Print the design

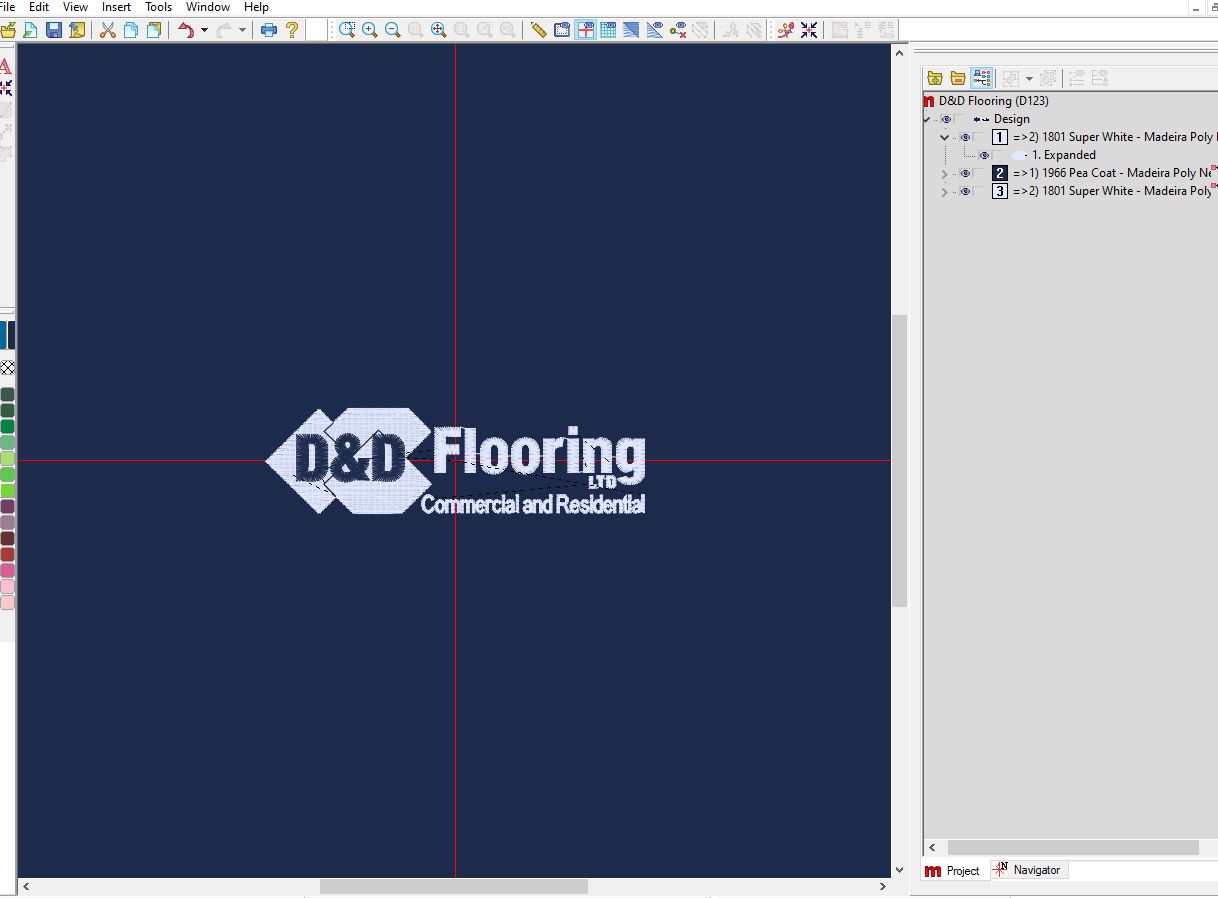tap(269, 30)
